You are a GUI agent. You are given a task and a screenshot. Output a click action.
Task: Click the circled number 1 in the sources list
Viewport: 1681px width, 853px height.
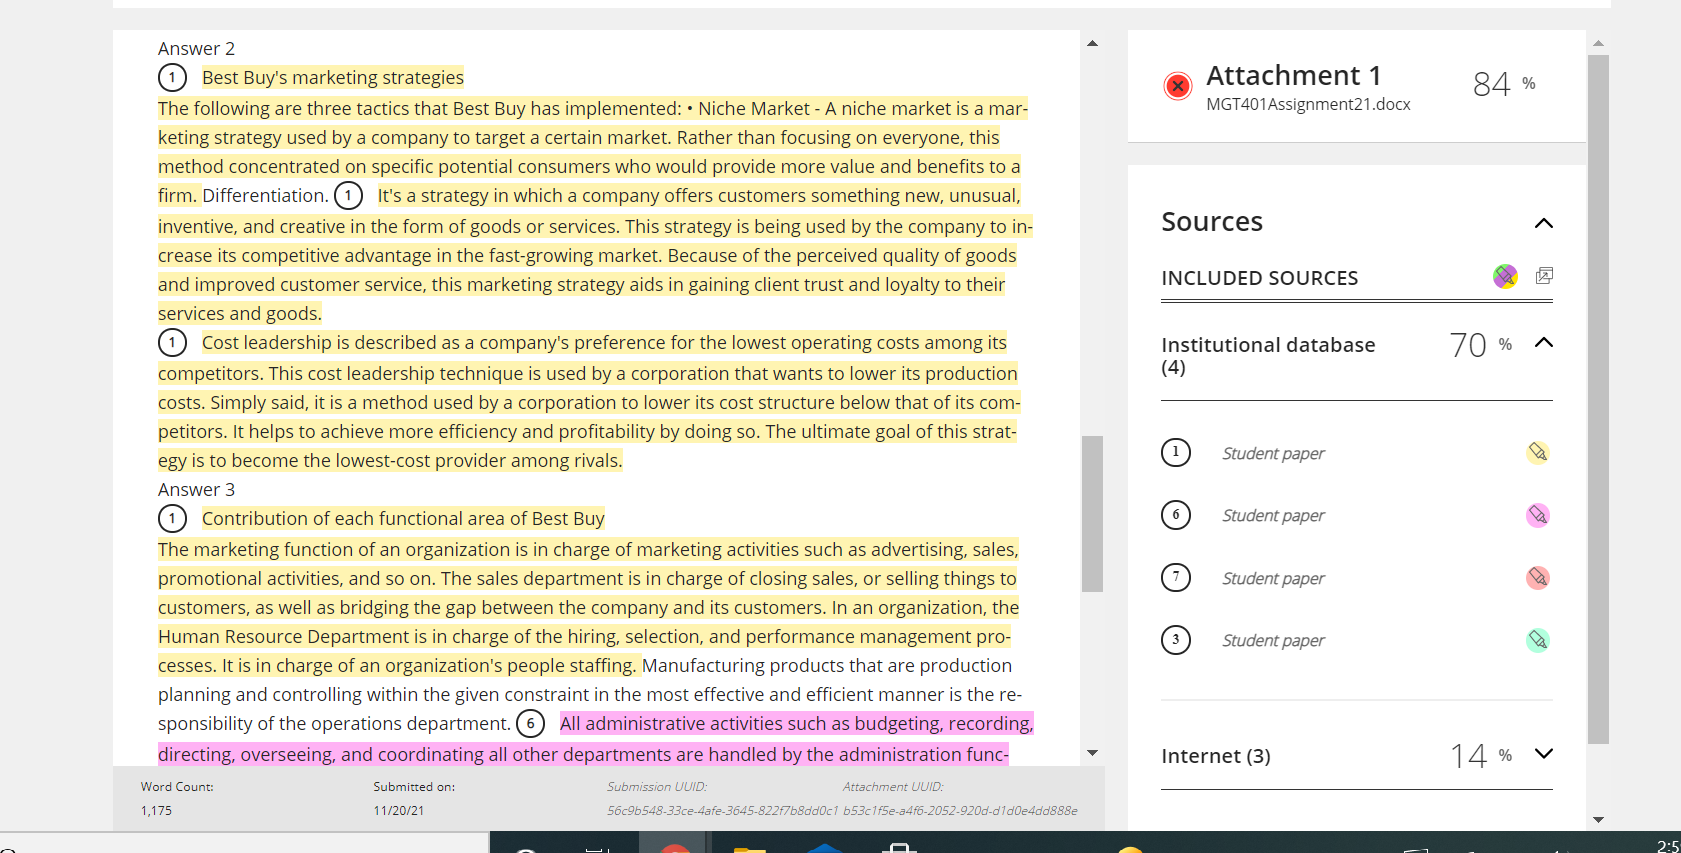[1176, 453]
